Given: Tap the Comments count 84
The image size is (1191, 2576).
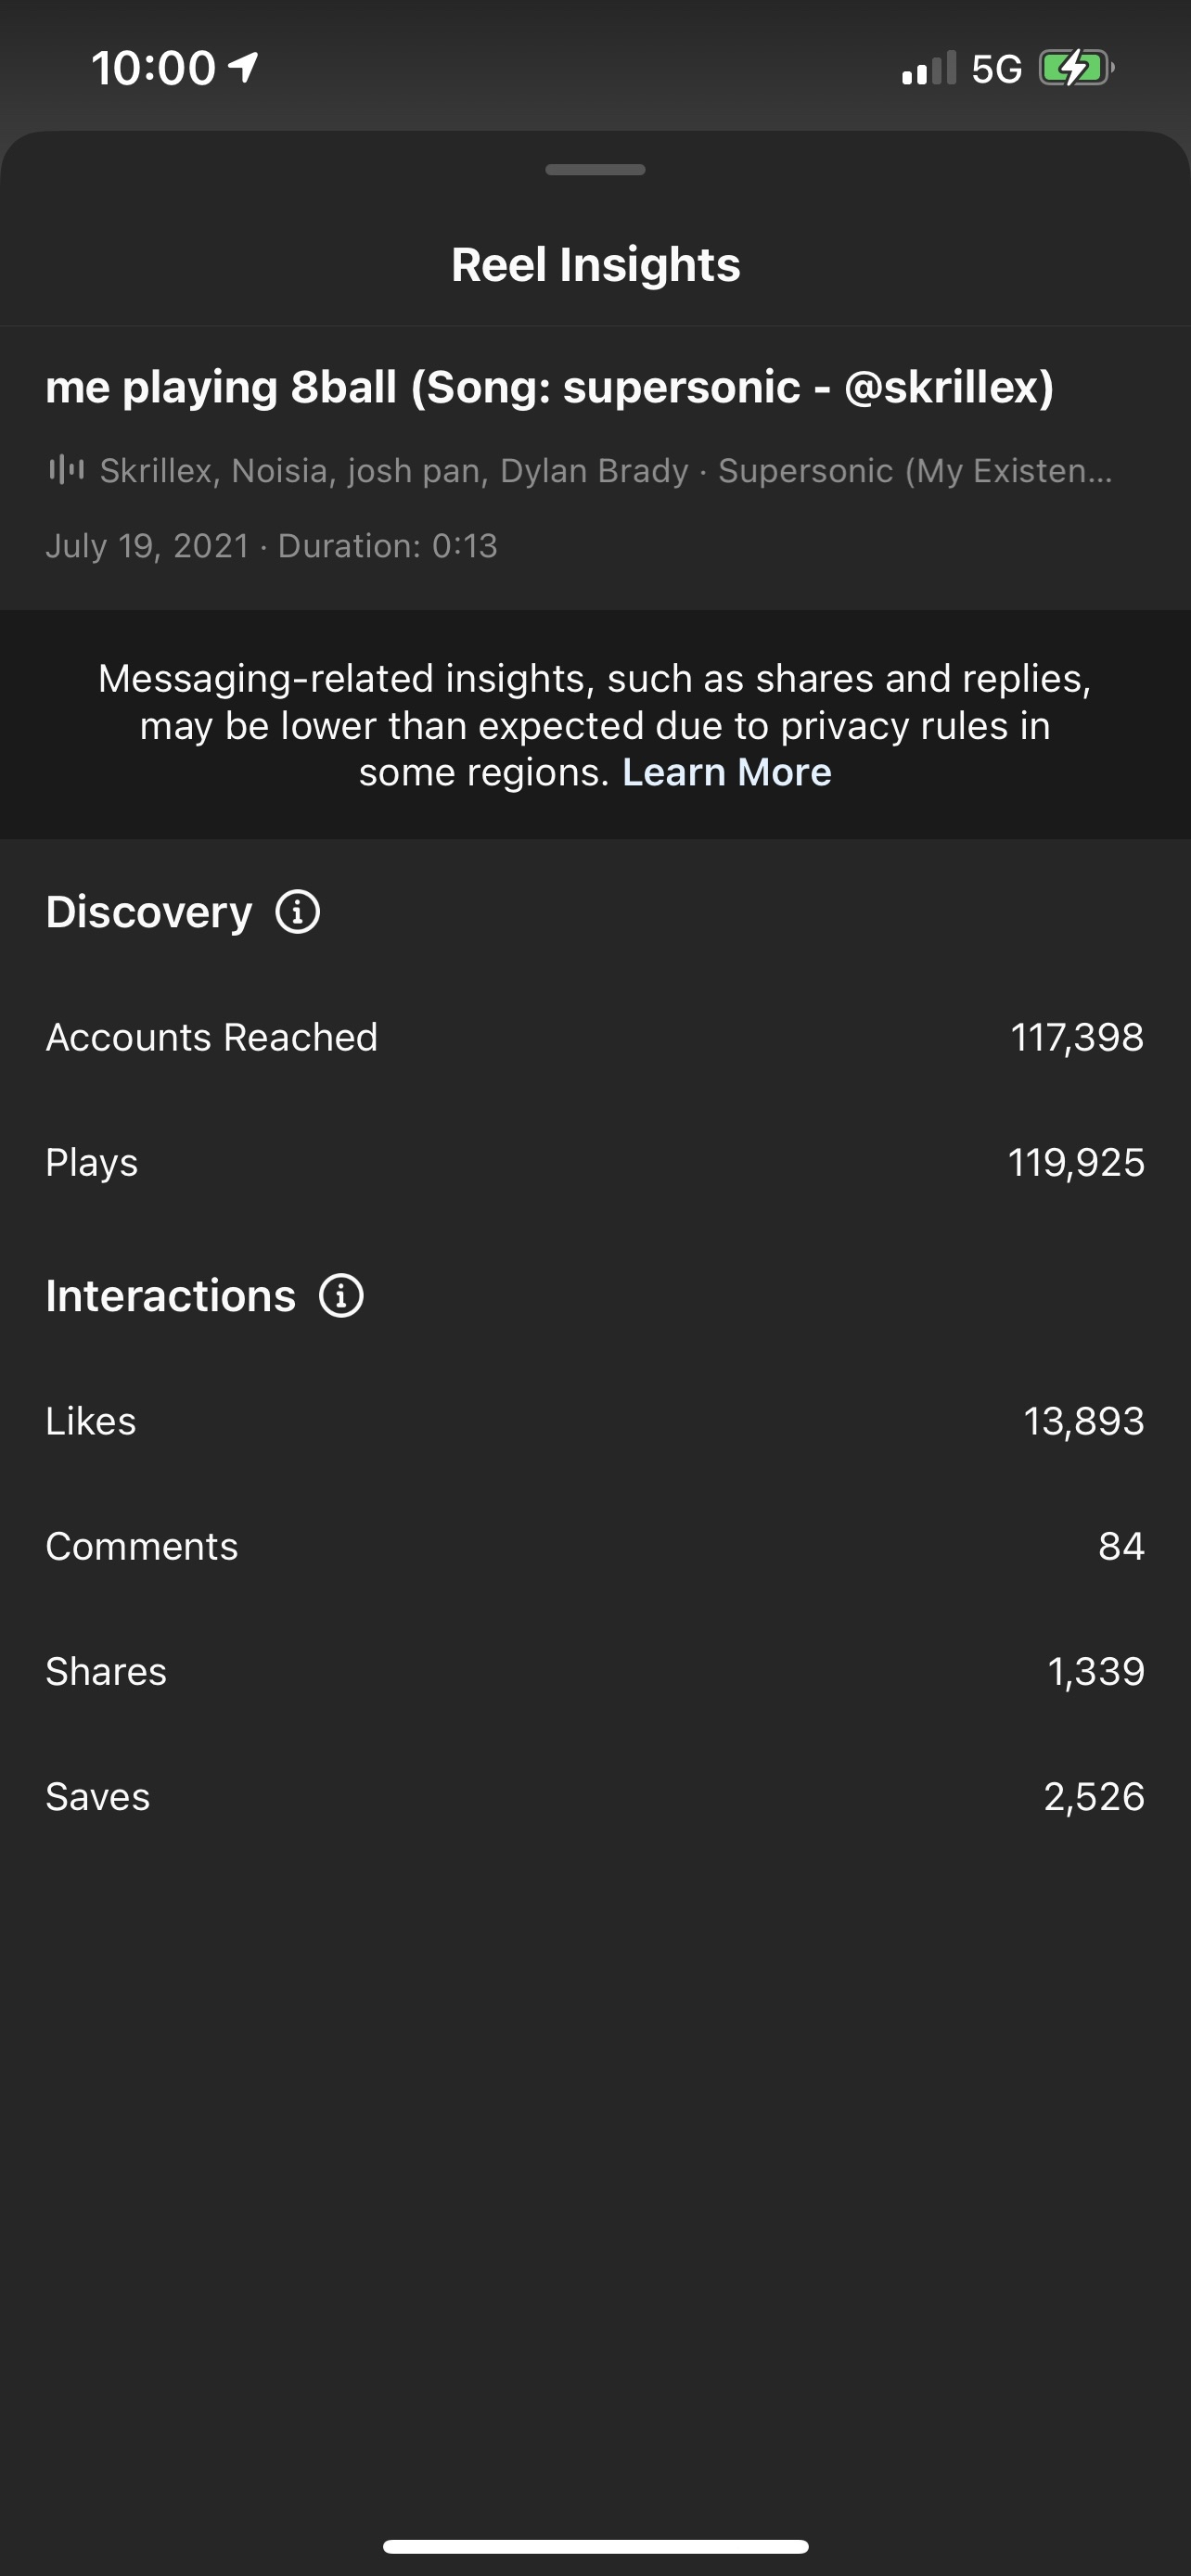Looking at the screenshot, I should point(1120,1546).
